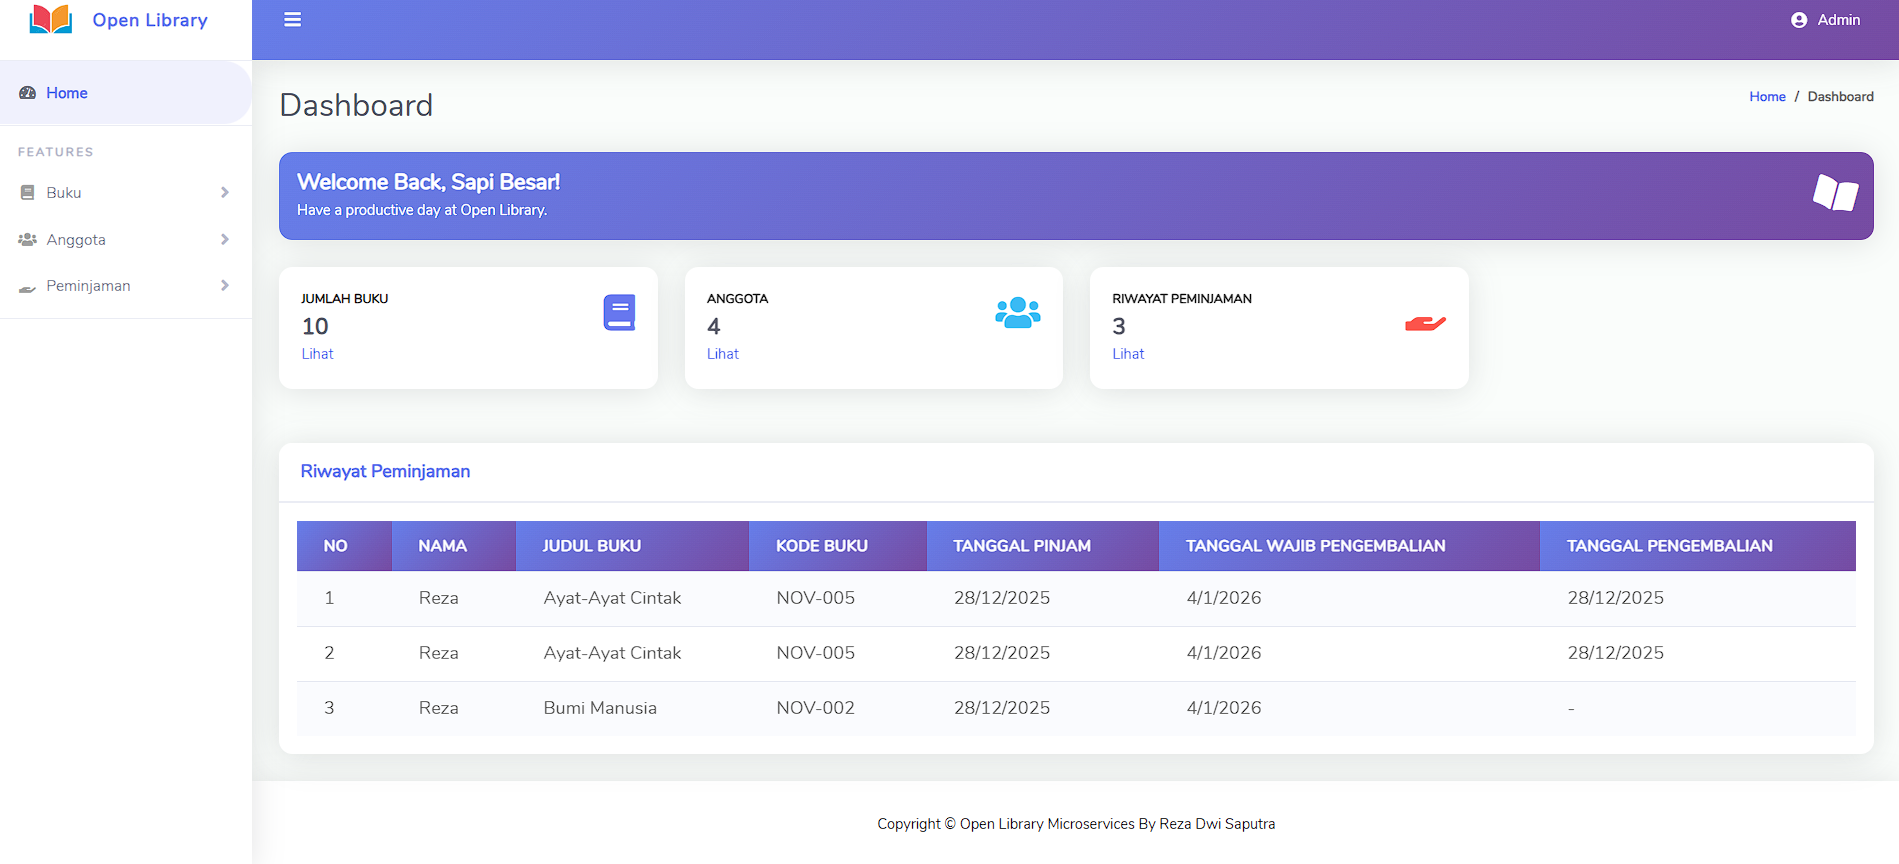Viewport: 1899px width, 864px height.
Task: Click the red hand icon in Riwayat Peminjaman card
Action: click(1425, 323)
